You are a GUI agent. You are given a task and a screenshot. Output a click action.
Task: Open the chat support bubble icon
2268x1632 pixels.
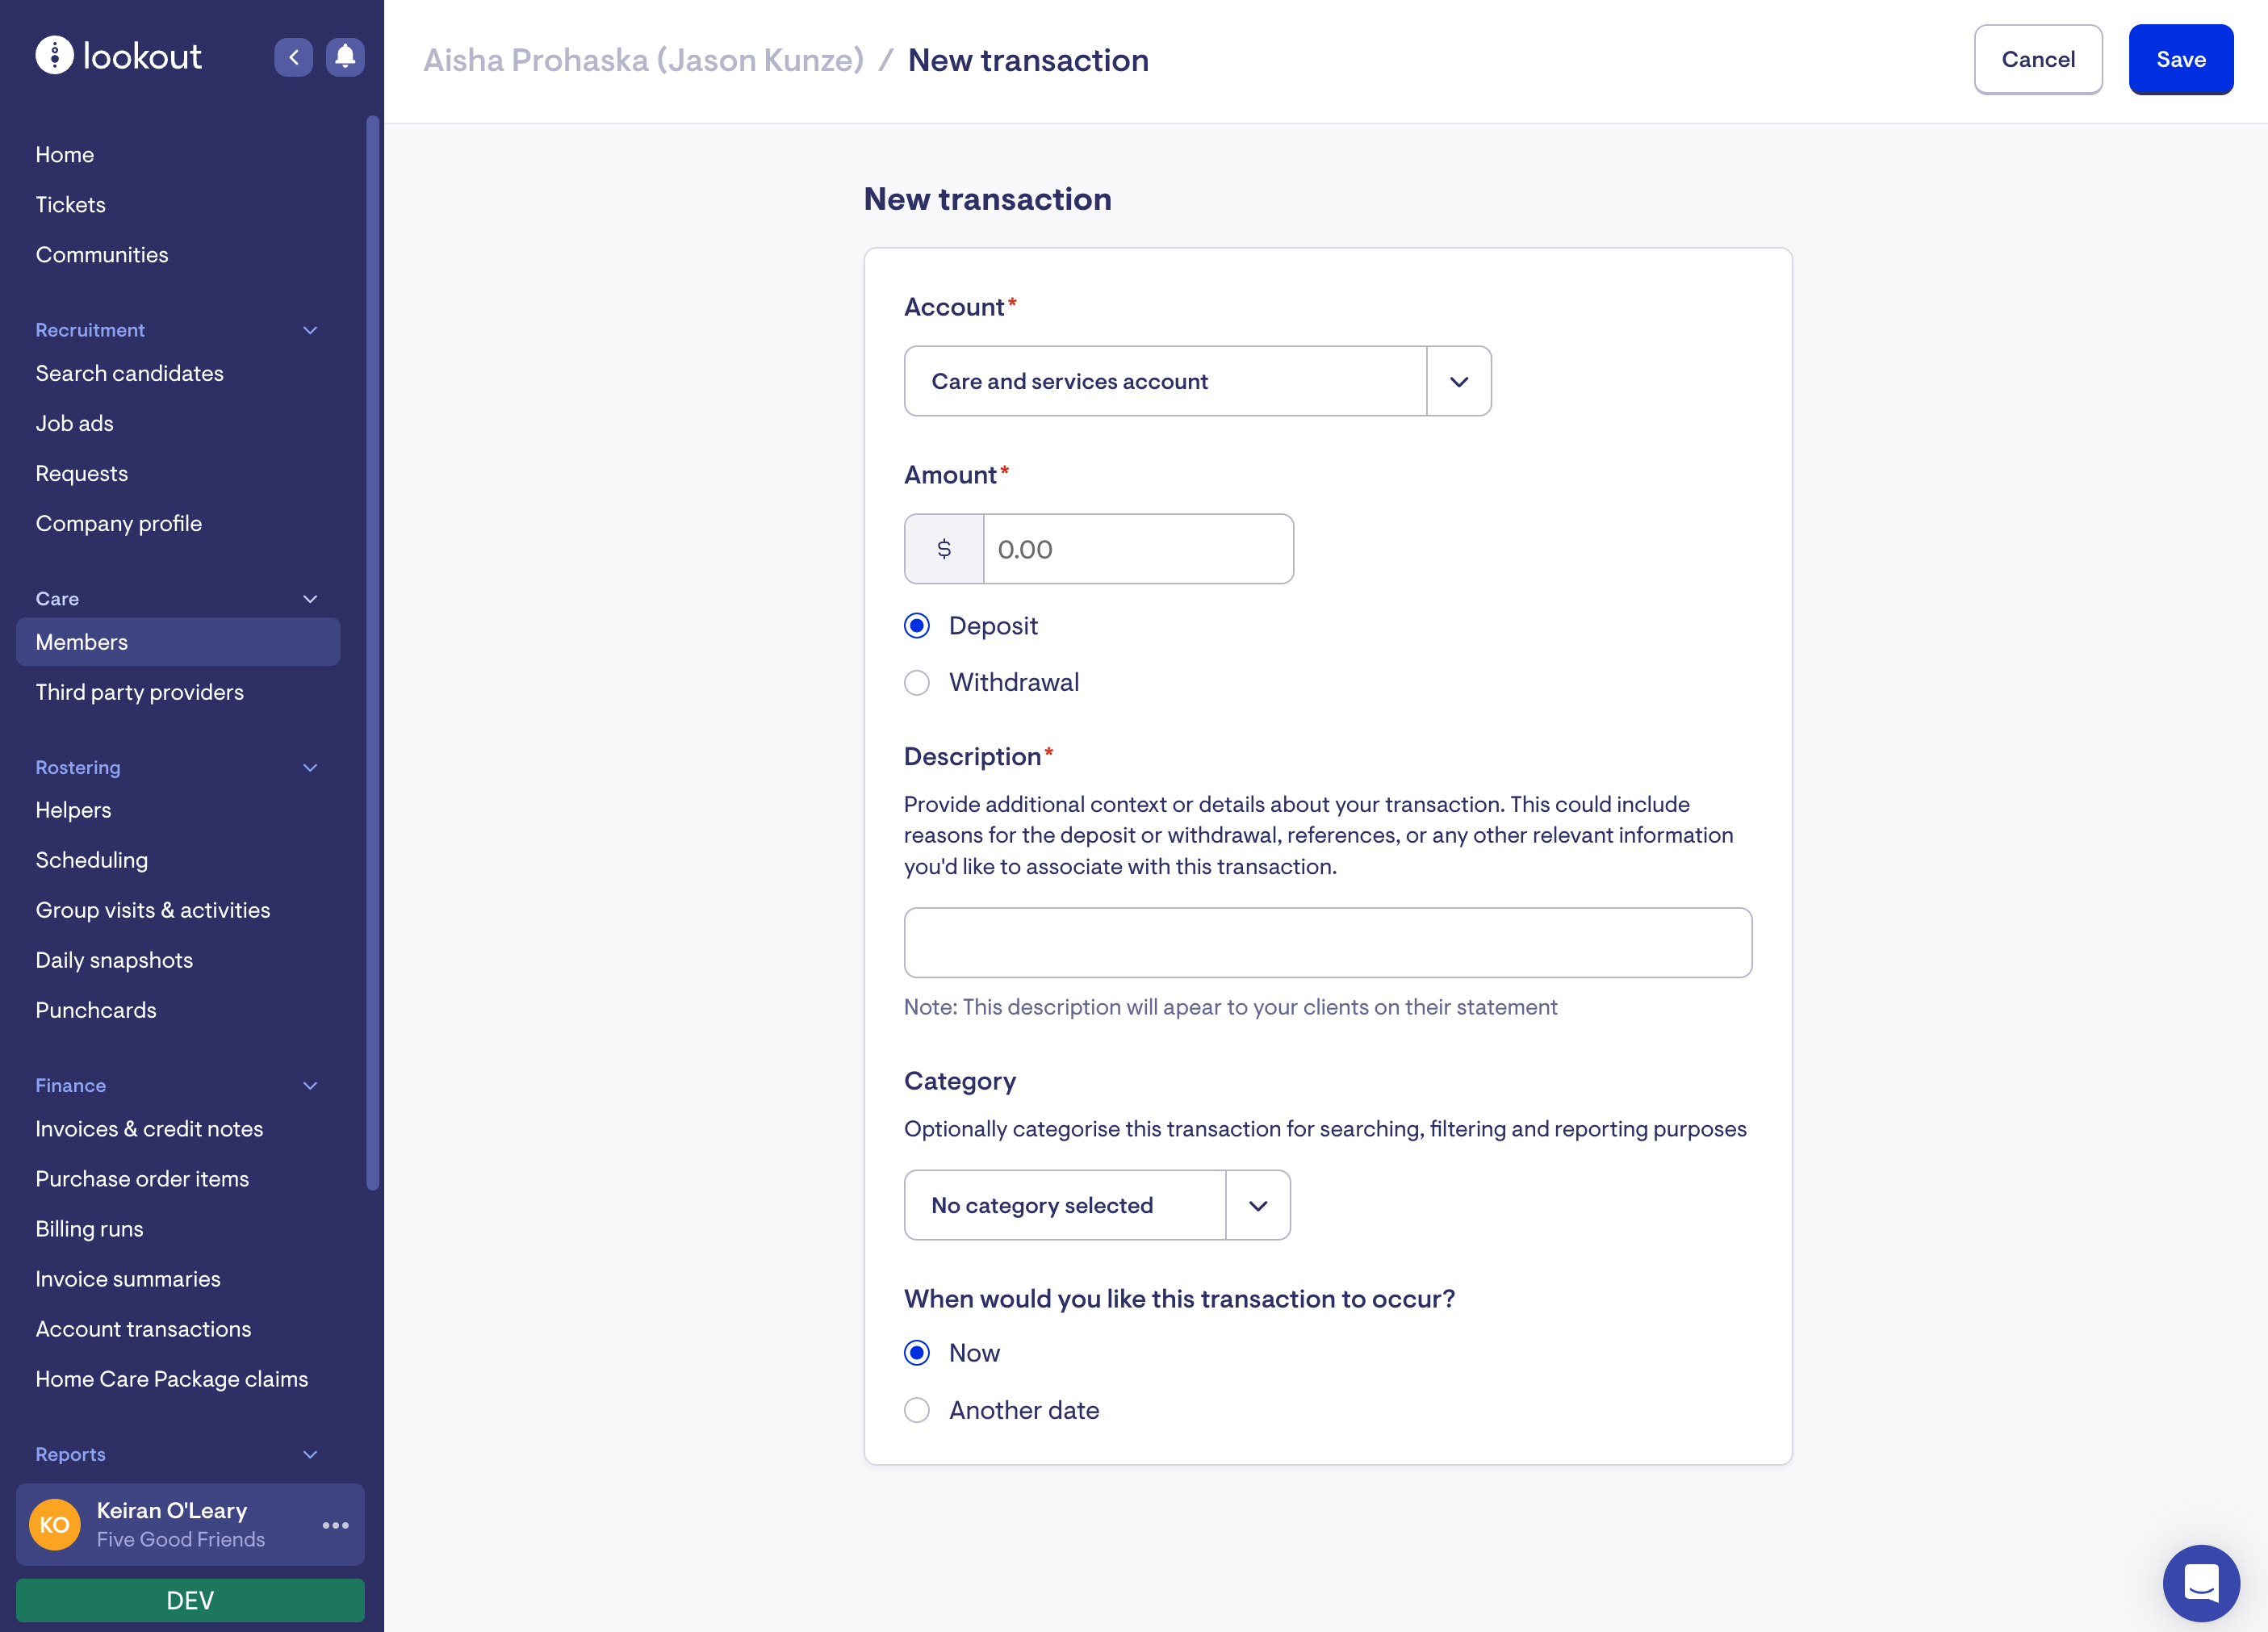pyautogui.click(x=2200, y=1582)
